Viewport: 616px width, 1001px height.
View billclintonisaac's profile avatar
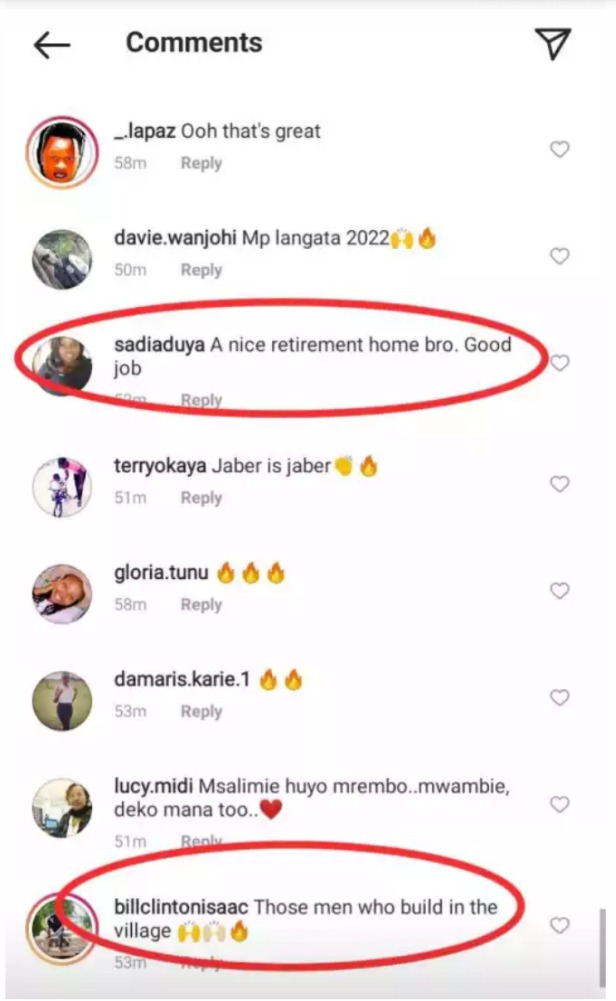pos(62,928)
